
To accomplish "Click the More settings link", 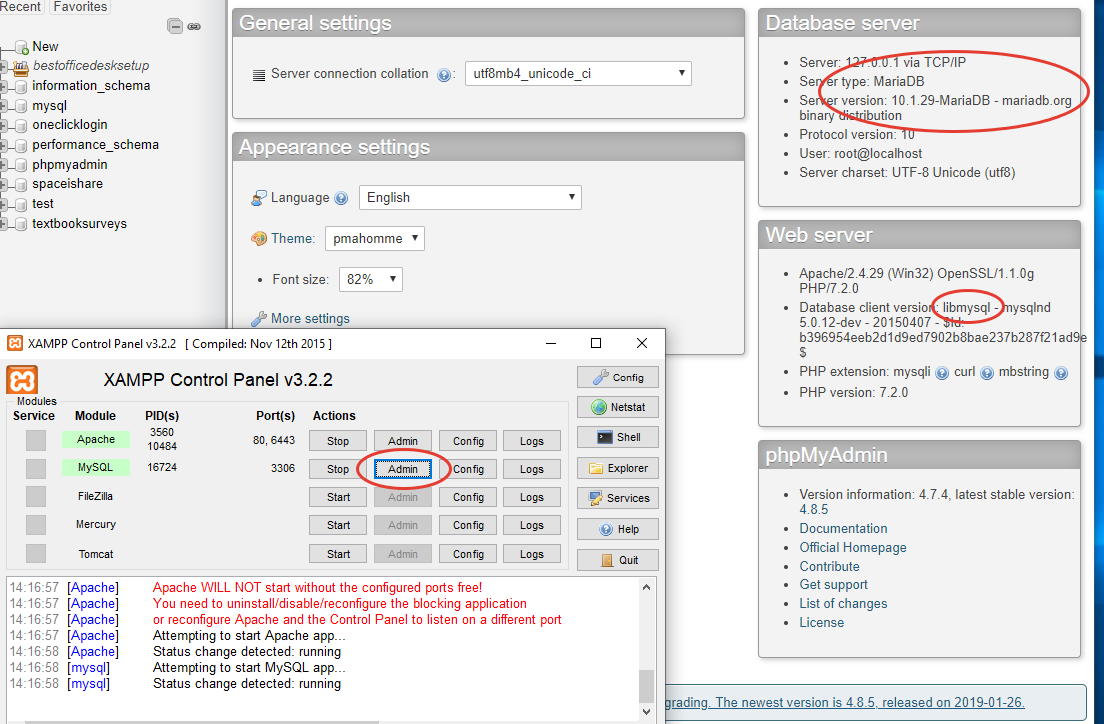I will [310, 318].
